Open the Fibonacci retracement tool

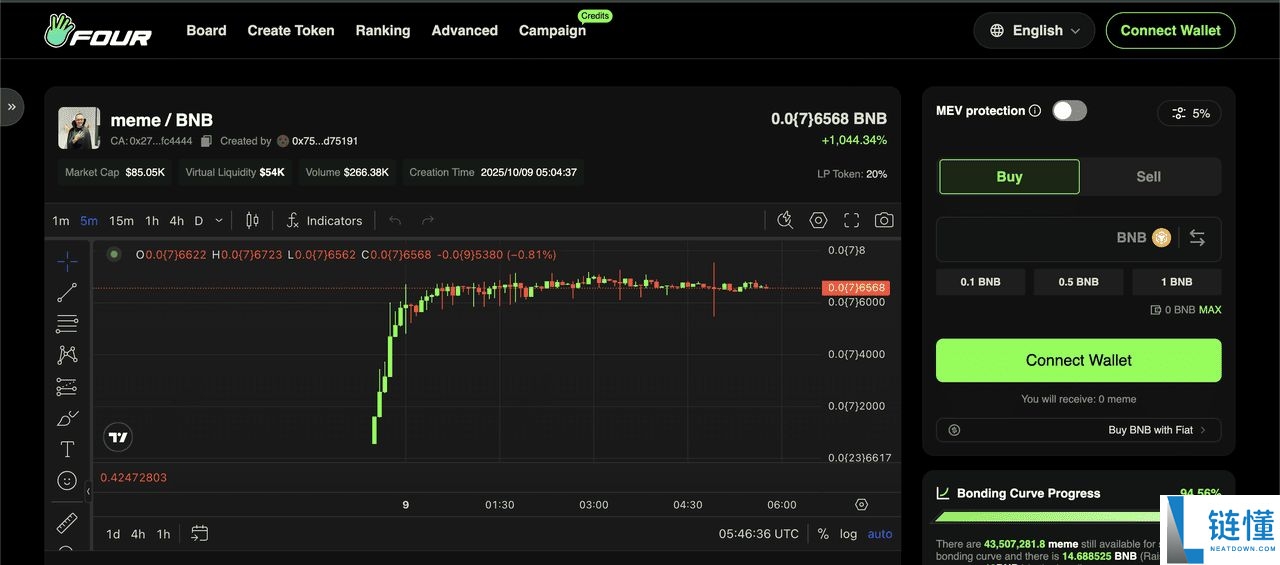[67, 324]
